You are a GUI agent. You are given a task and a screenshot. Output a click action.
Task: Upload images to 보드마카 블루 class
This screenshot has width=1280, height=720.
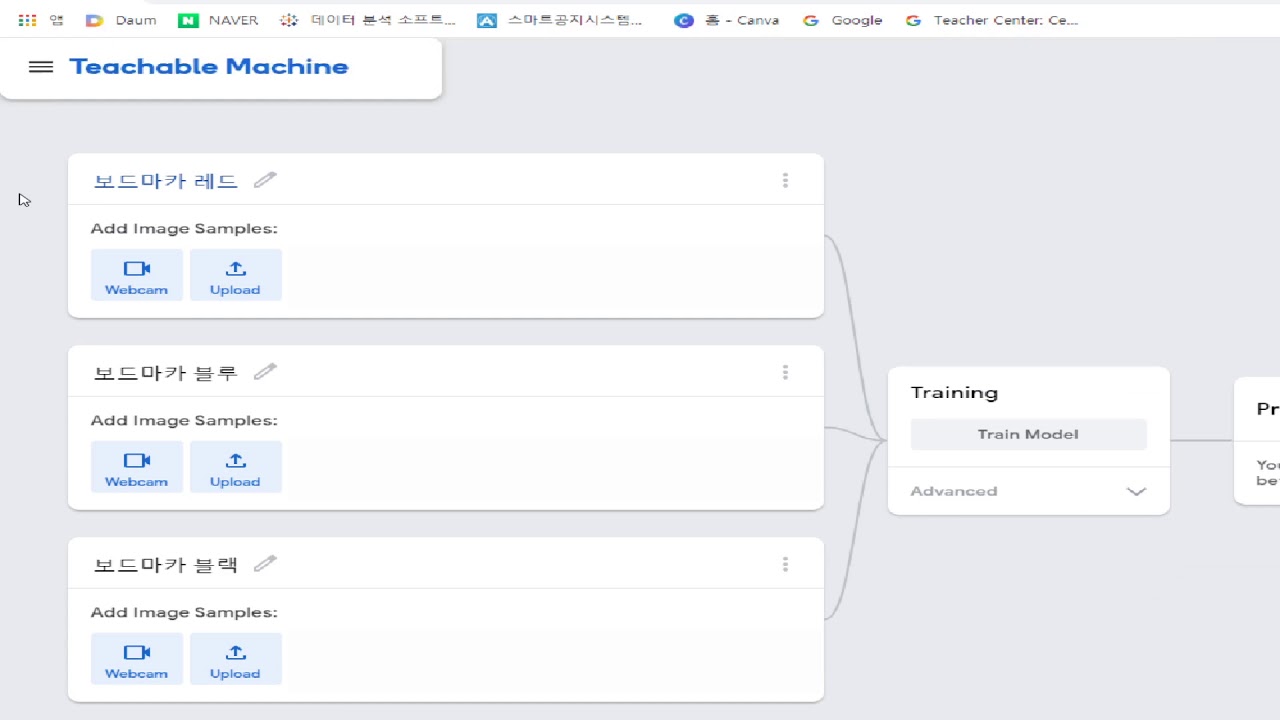pyautogui.click(x=235, y=467)
